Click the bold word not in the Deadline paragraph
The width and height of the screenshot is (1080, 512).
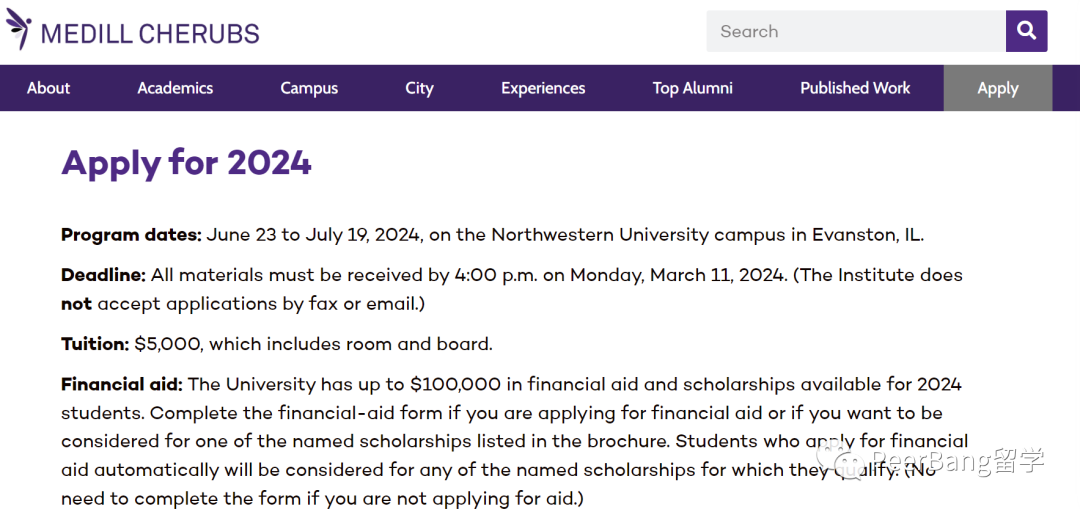(76, 304)
